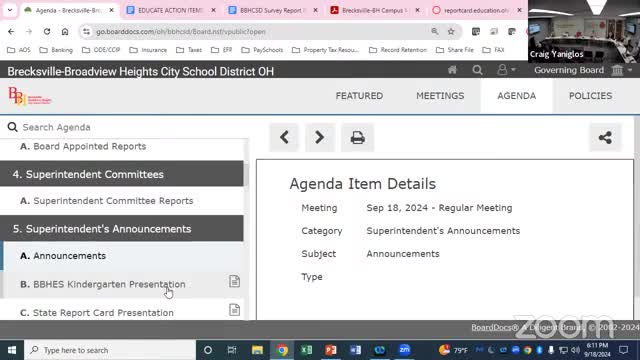Open Zoom from the taskbar
The image size is (640, 360).
[x=404, y=350]
